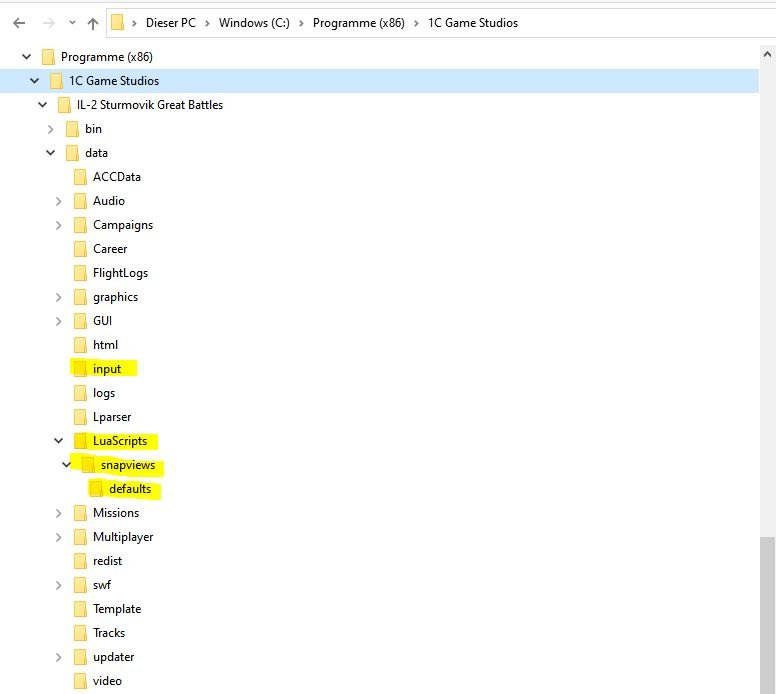Click the scrollbar up arrow
This screenshot has height=694, width=776.
pyautogui.click(x=768, y=54)
